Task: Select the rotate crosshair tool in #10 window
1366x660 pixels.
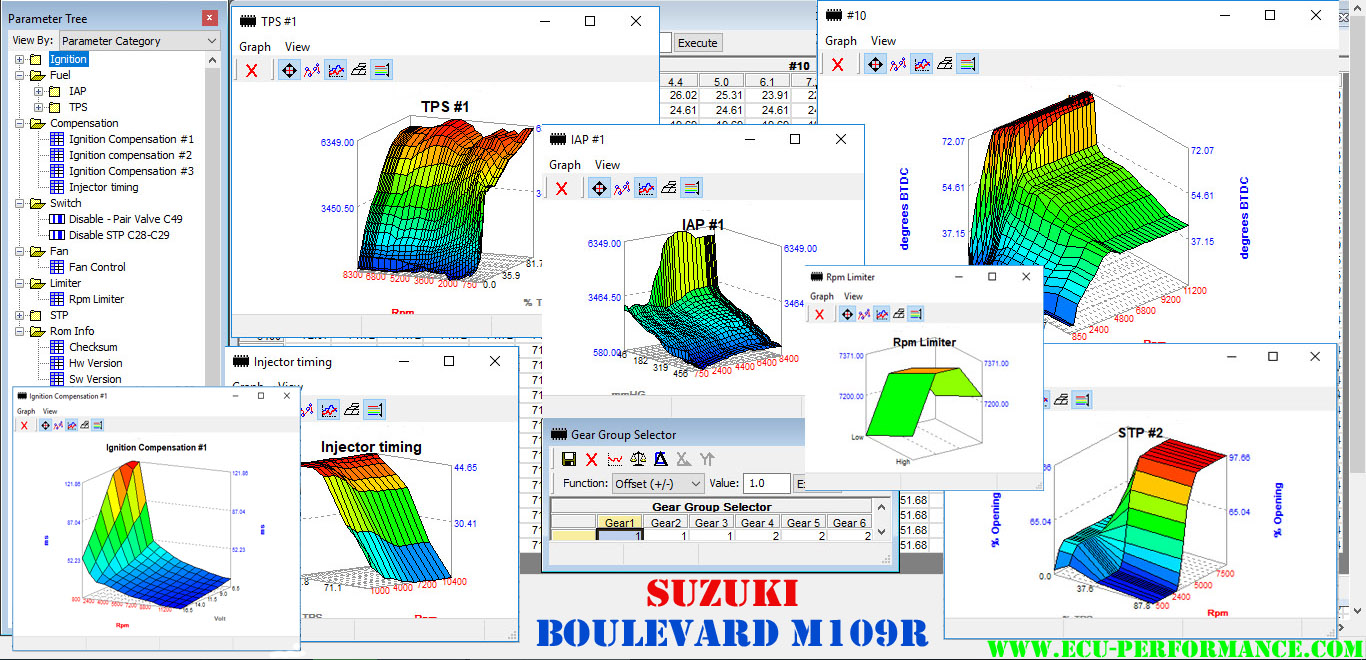Action: point(874,64)
